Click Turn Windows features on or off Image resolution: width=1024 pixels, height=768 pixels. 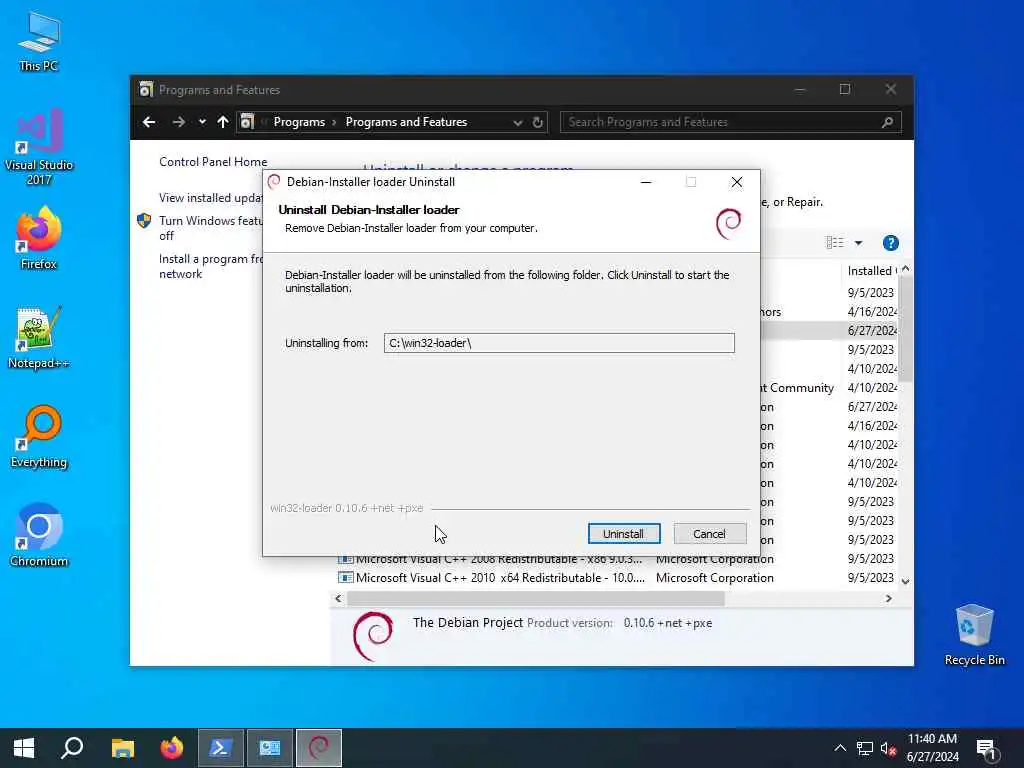[210, 228]
